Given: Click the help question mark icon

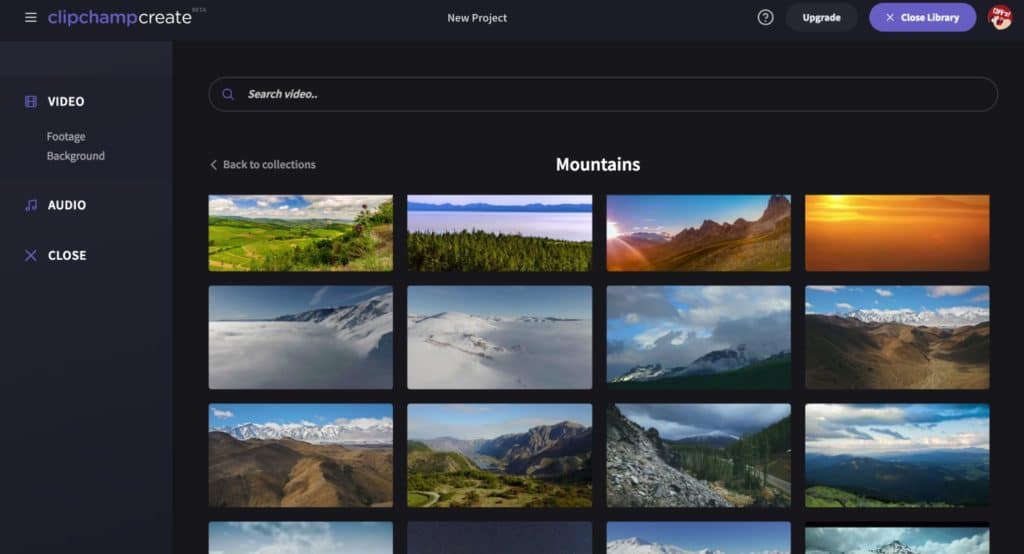Looking at the screenshot, I should [765, 17].
